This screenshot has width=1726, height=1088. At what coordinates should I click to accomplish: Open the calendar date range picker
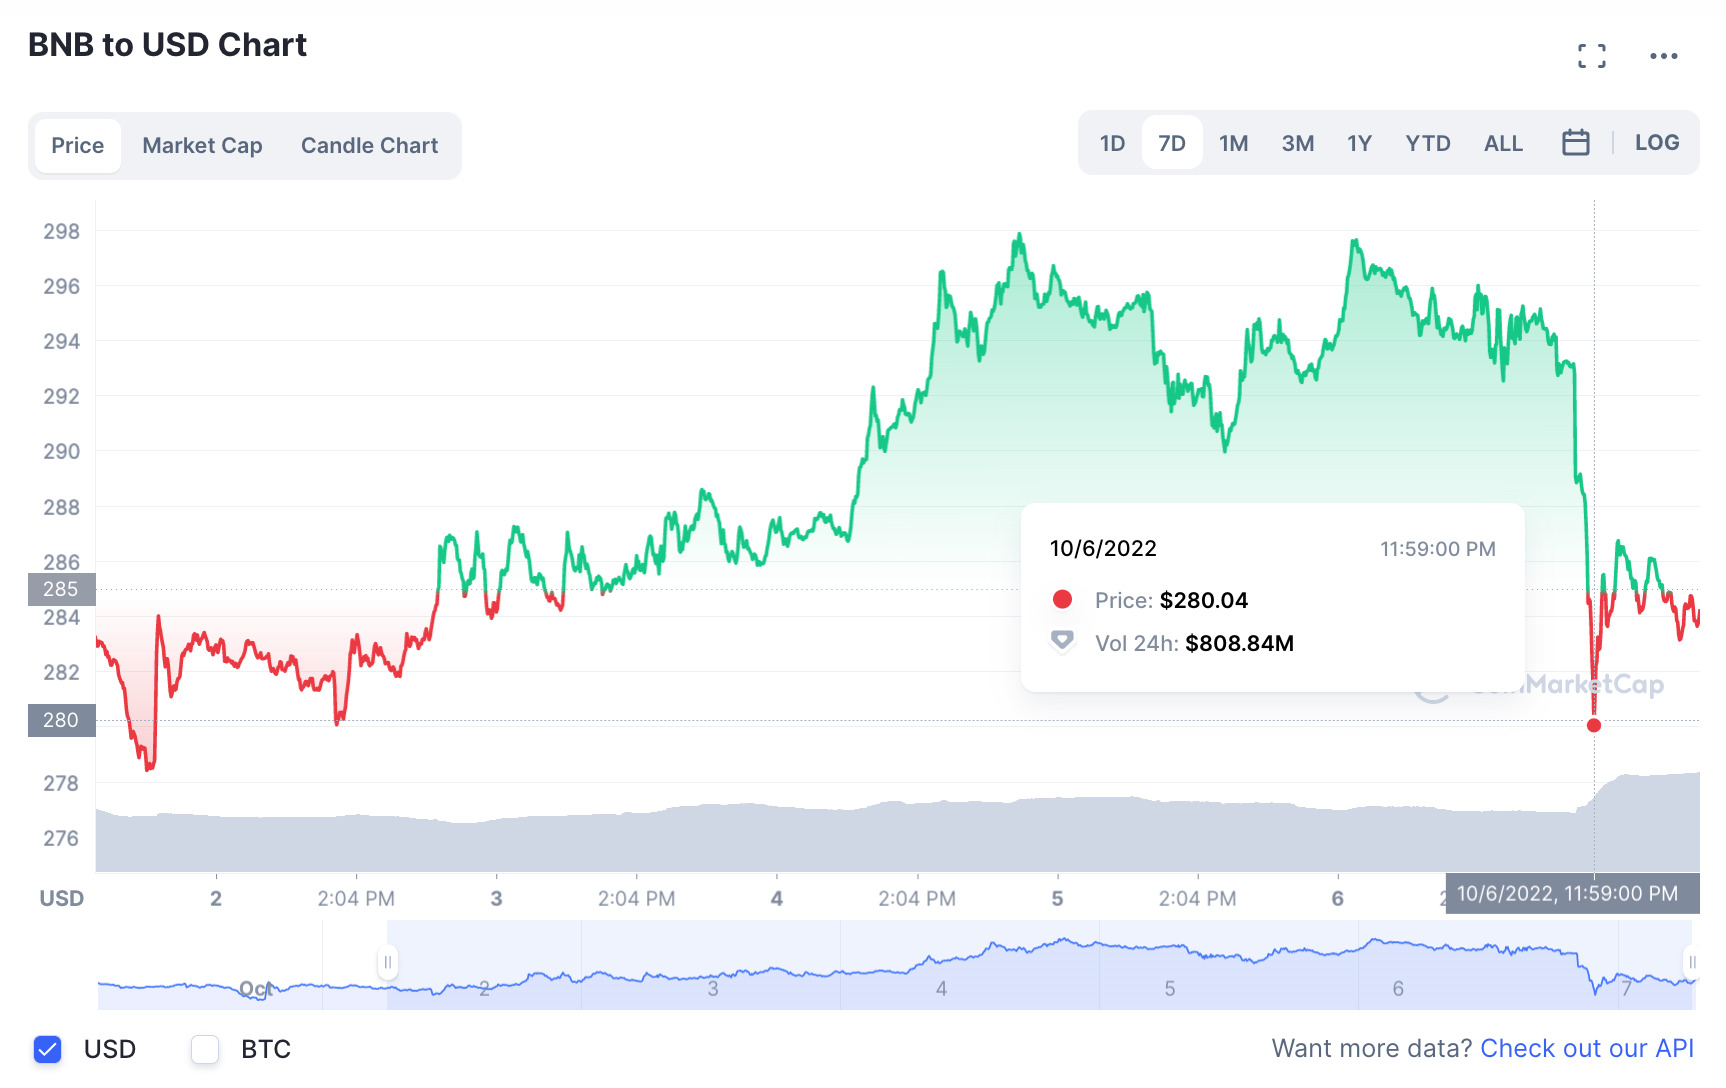tap(1576, 142)
